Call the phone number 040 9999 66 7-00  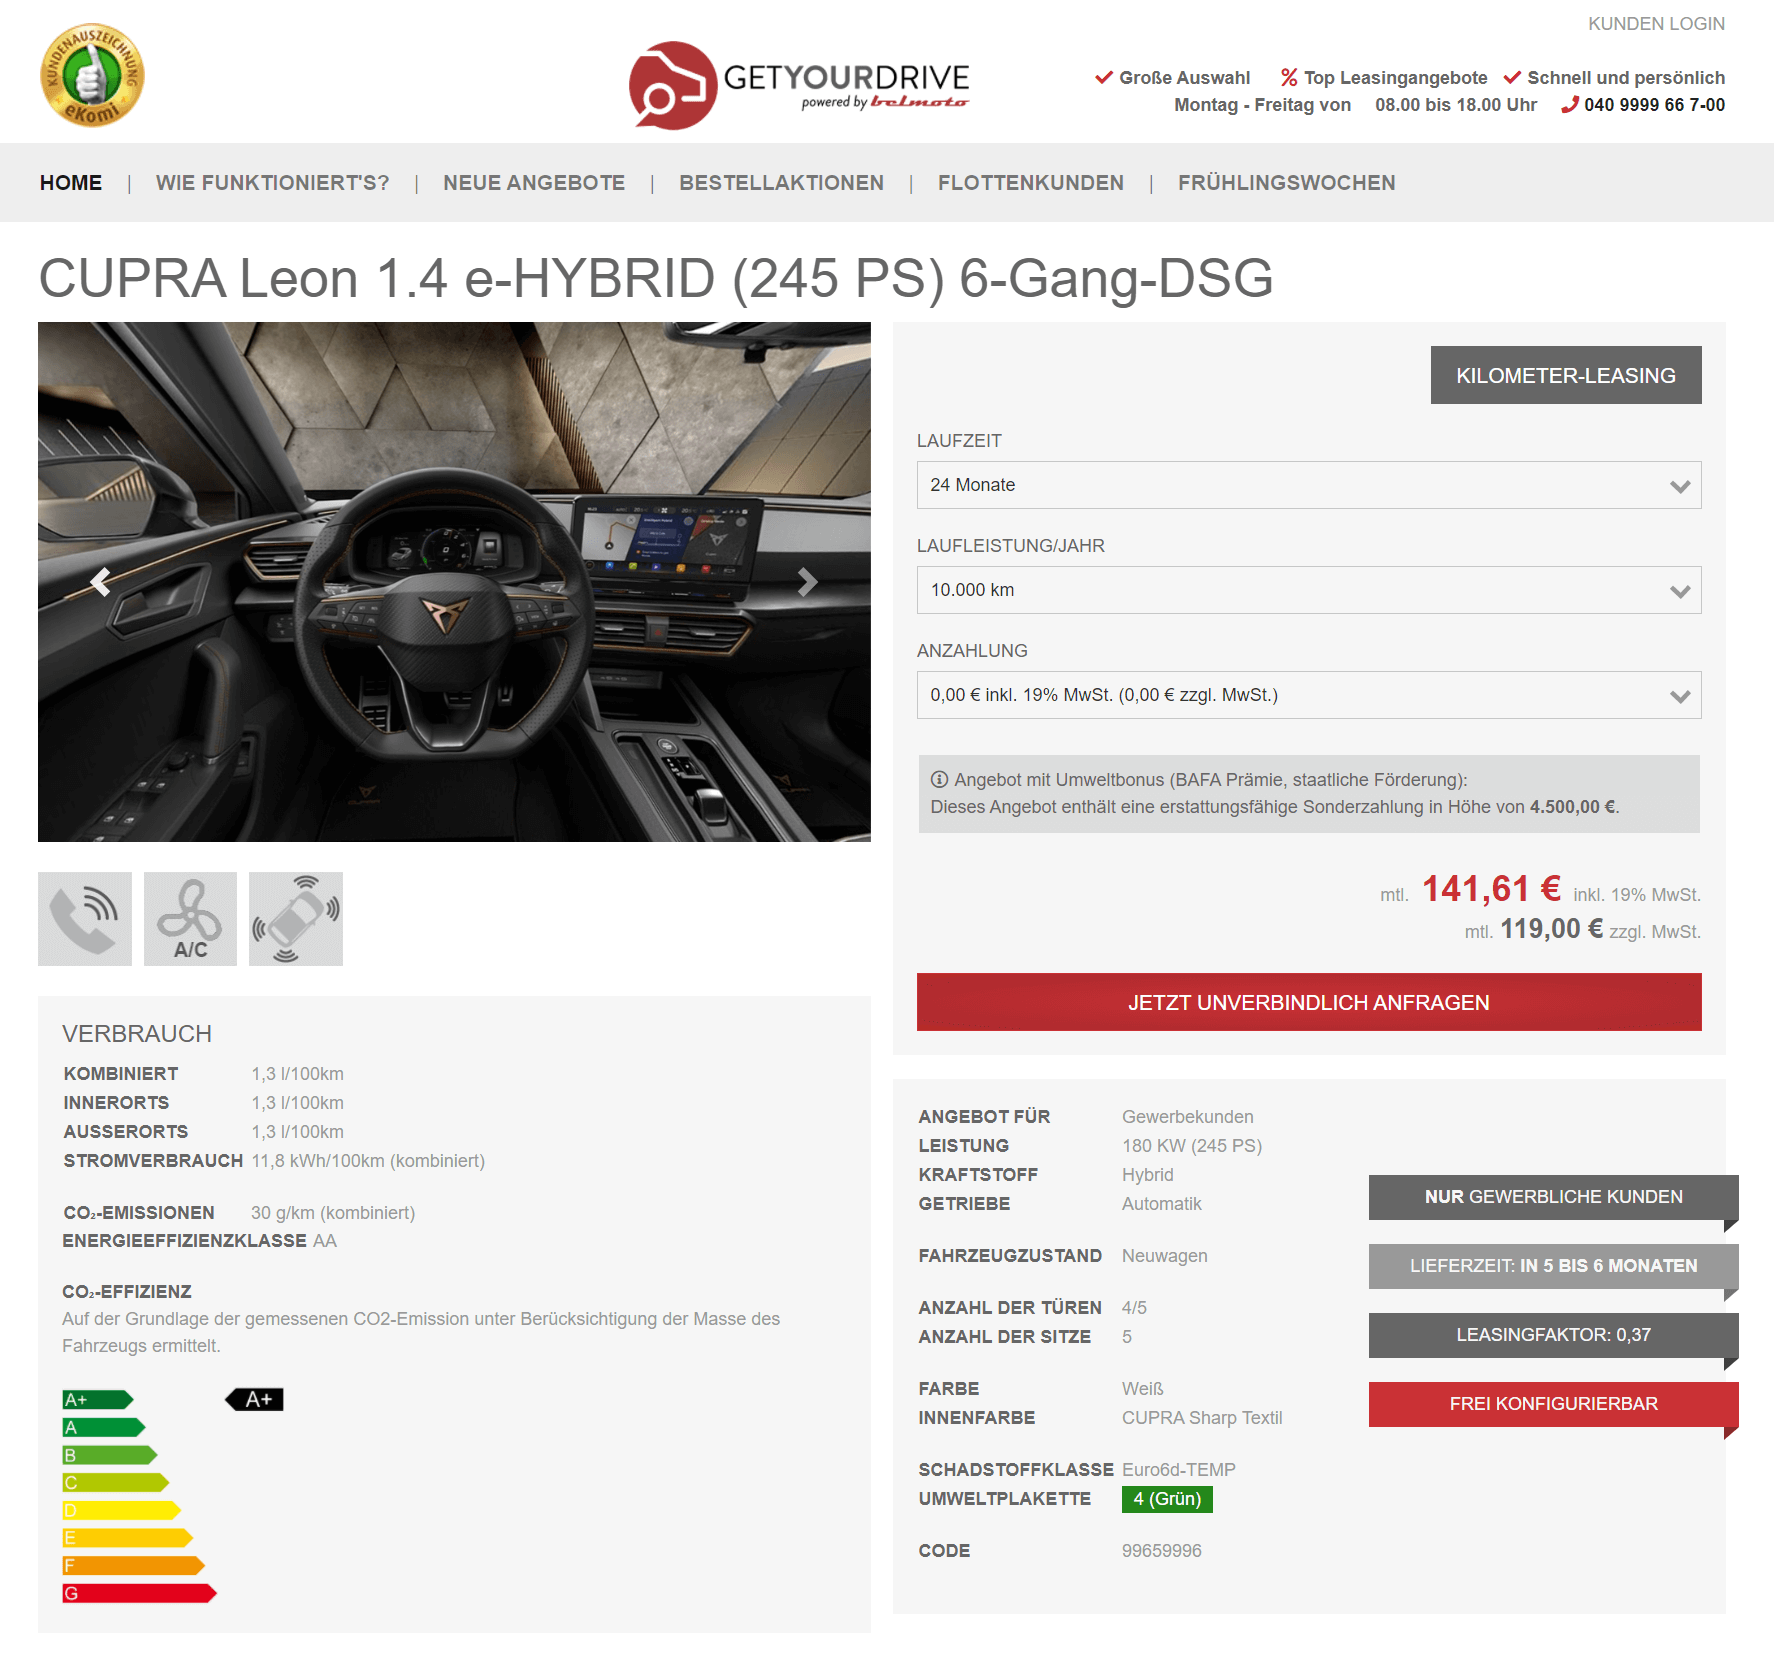1654,105
